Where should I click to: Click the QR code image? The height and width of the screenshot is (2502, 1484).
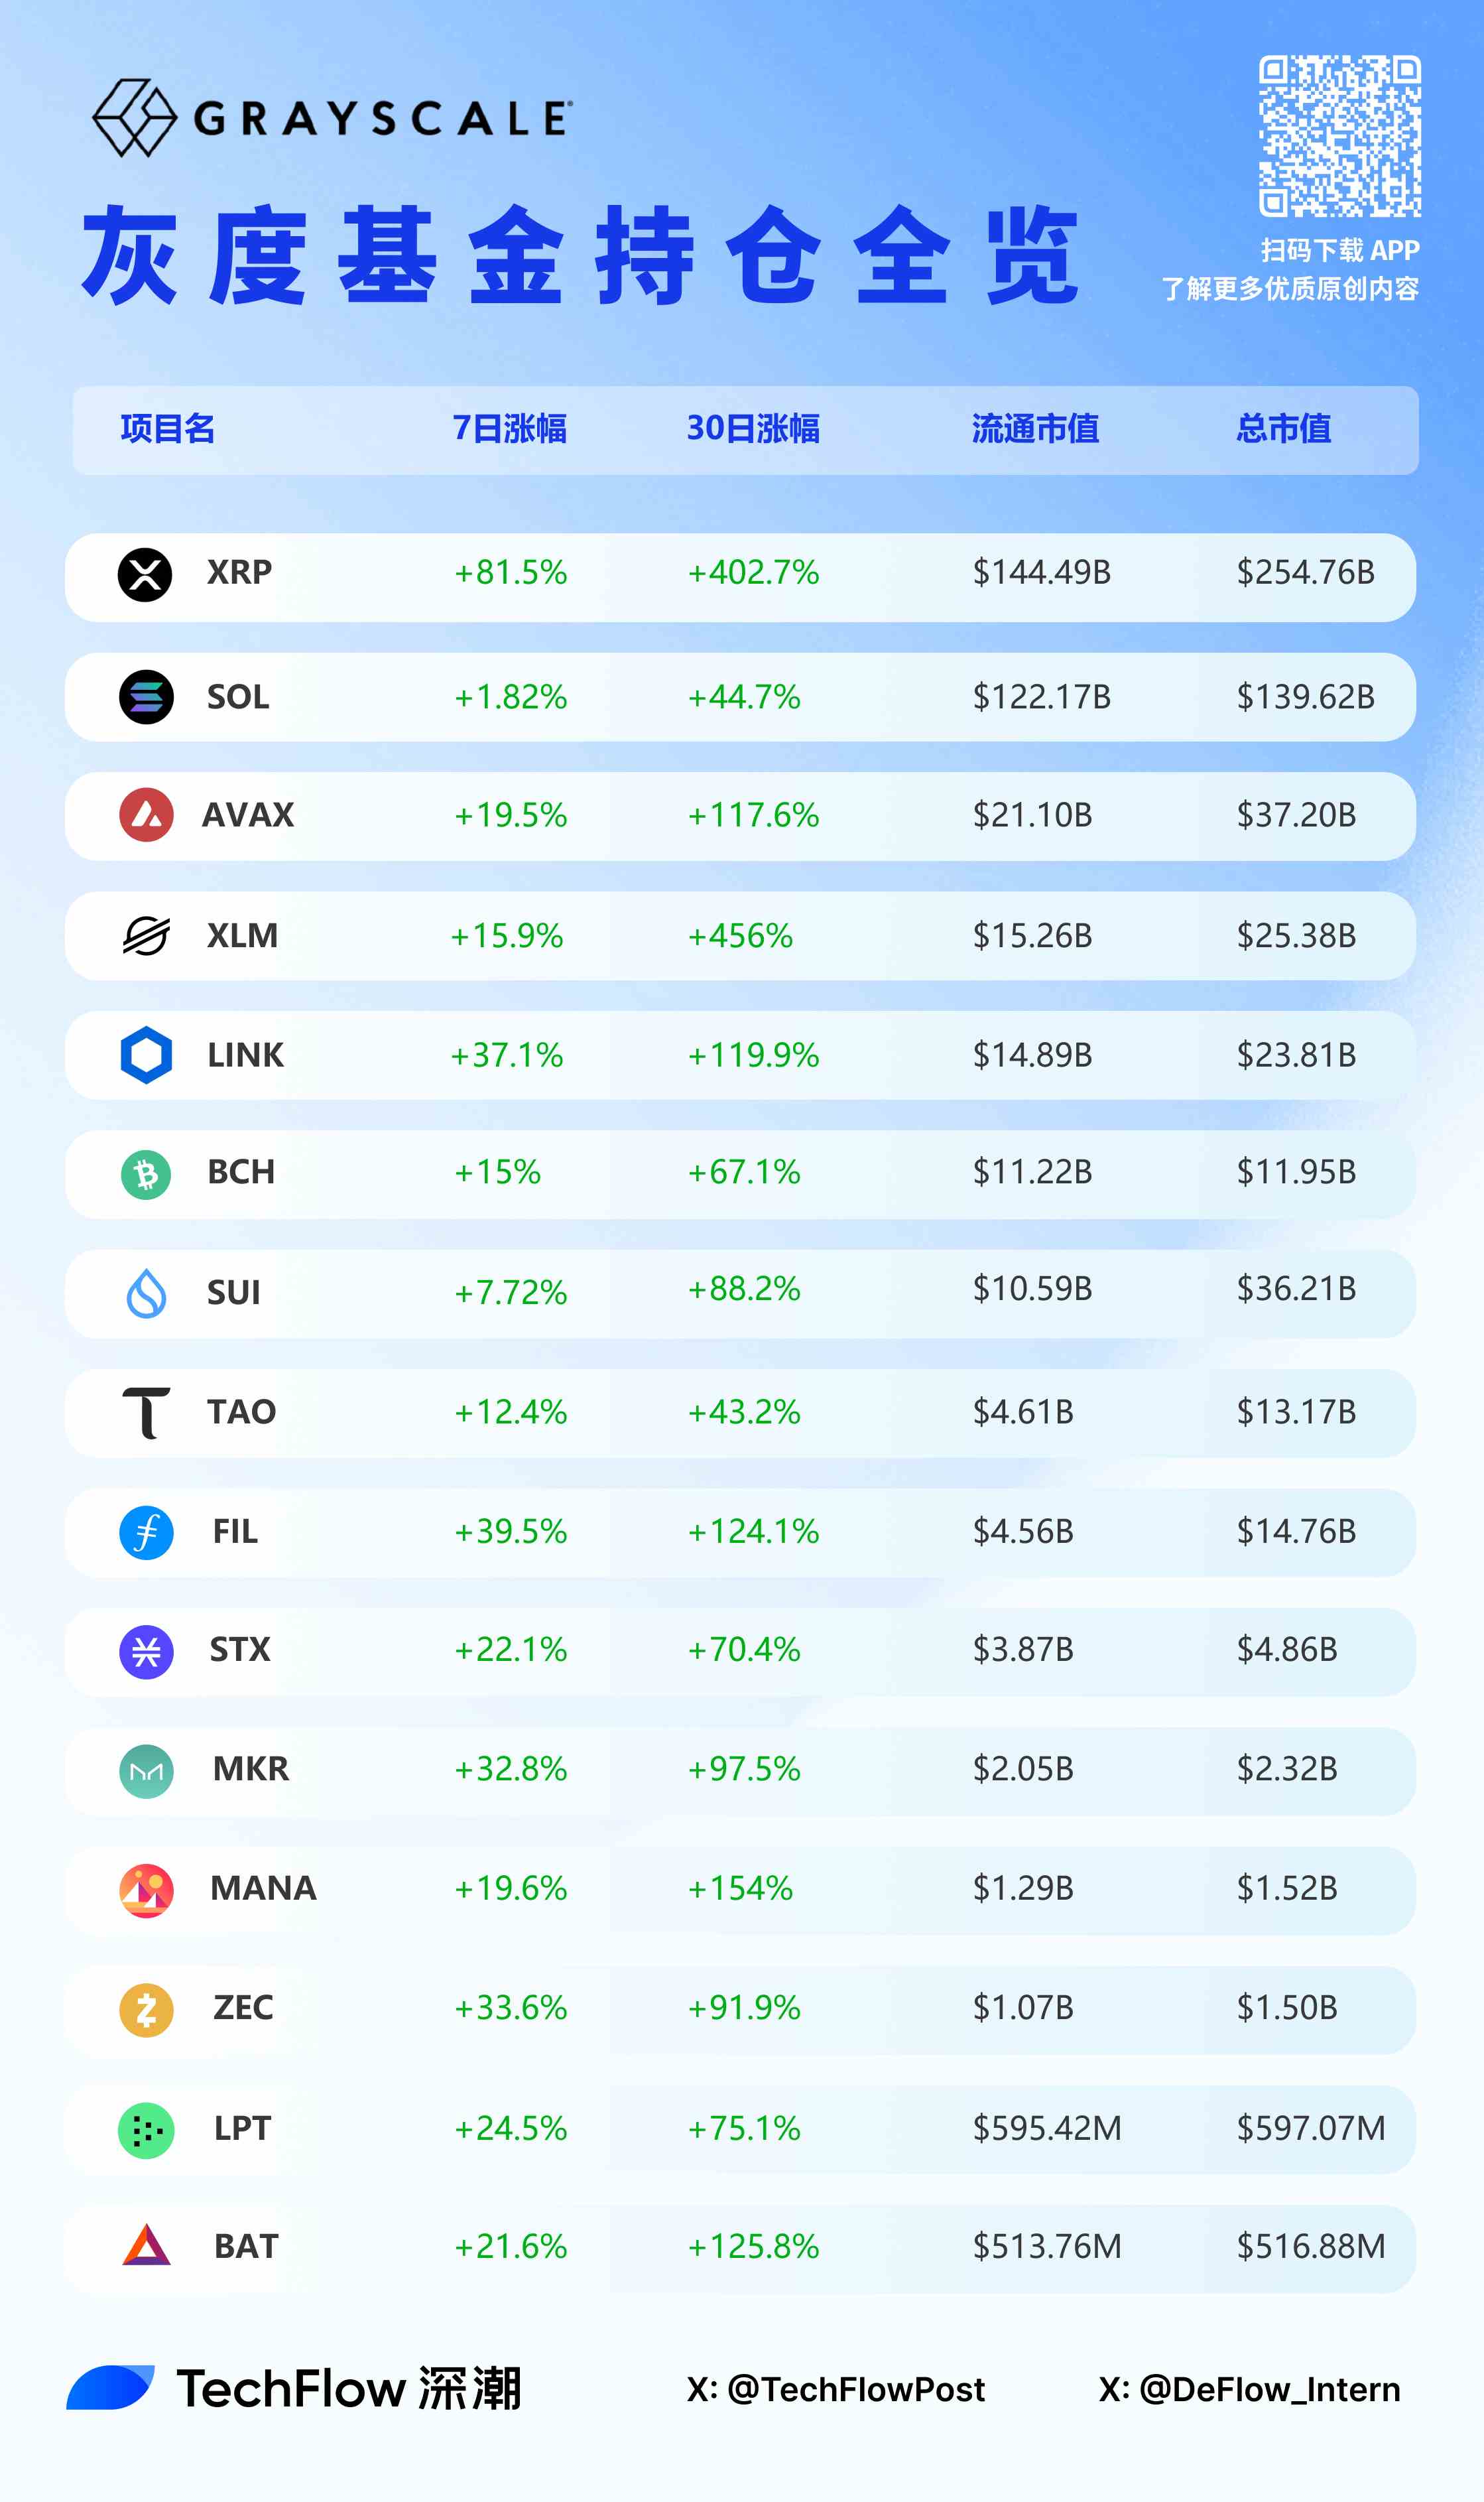(1339, 136)
